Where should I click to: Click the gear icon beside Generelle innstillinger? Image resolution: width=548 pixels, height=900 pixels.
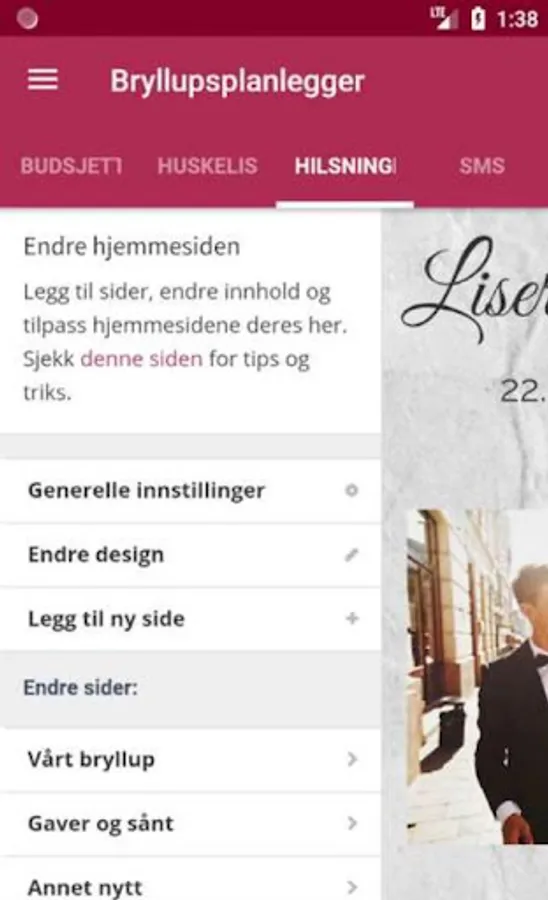[352, 490]
